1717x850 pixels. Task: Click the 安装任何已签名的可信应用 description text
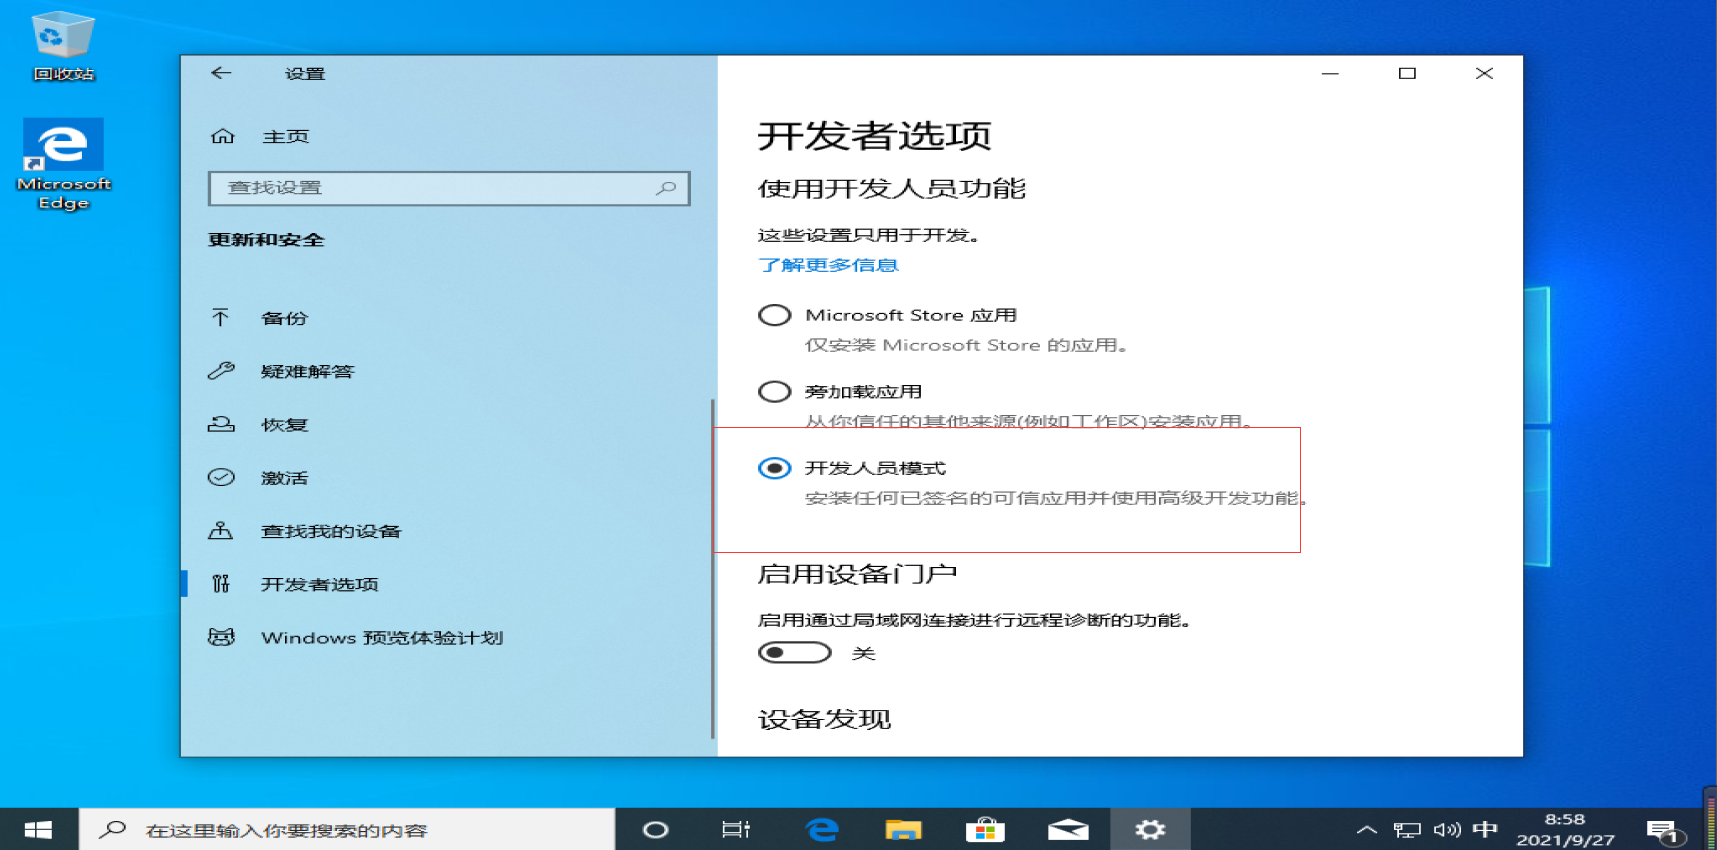coord(1056,498)
